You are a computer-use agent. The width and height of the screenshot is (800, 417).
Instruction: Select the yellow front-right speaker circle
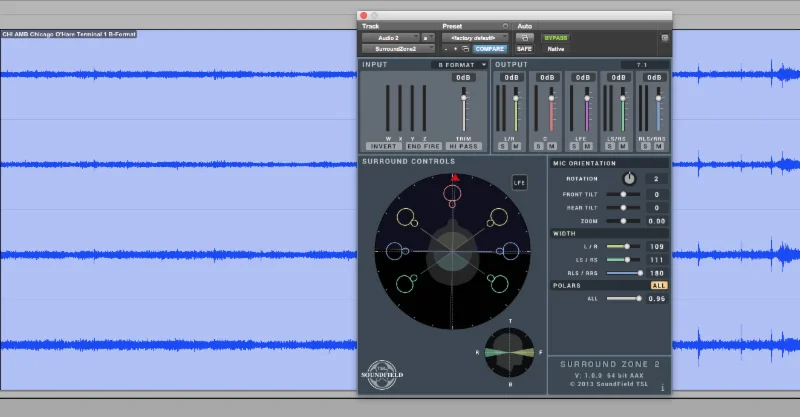[499, 217]
